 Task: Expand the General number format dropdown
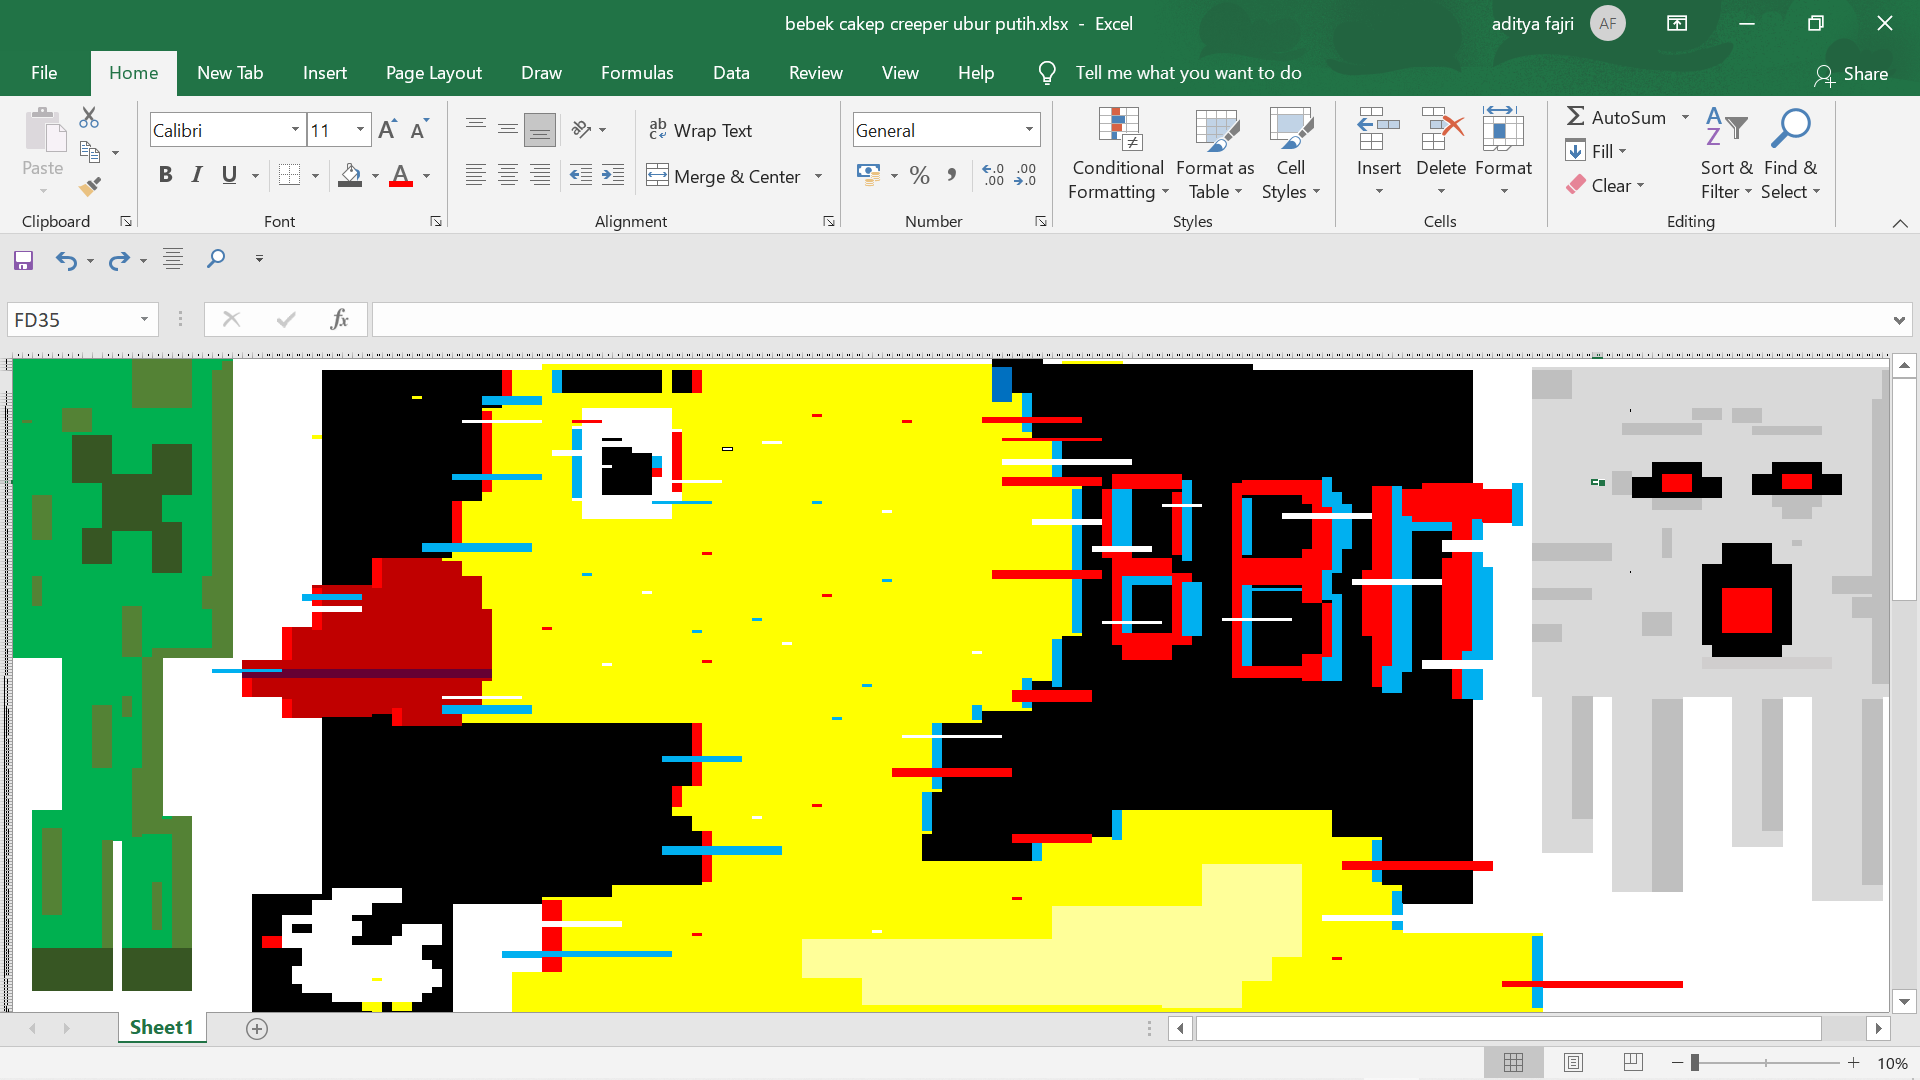click(1028, 130)
